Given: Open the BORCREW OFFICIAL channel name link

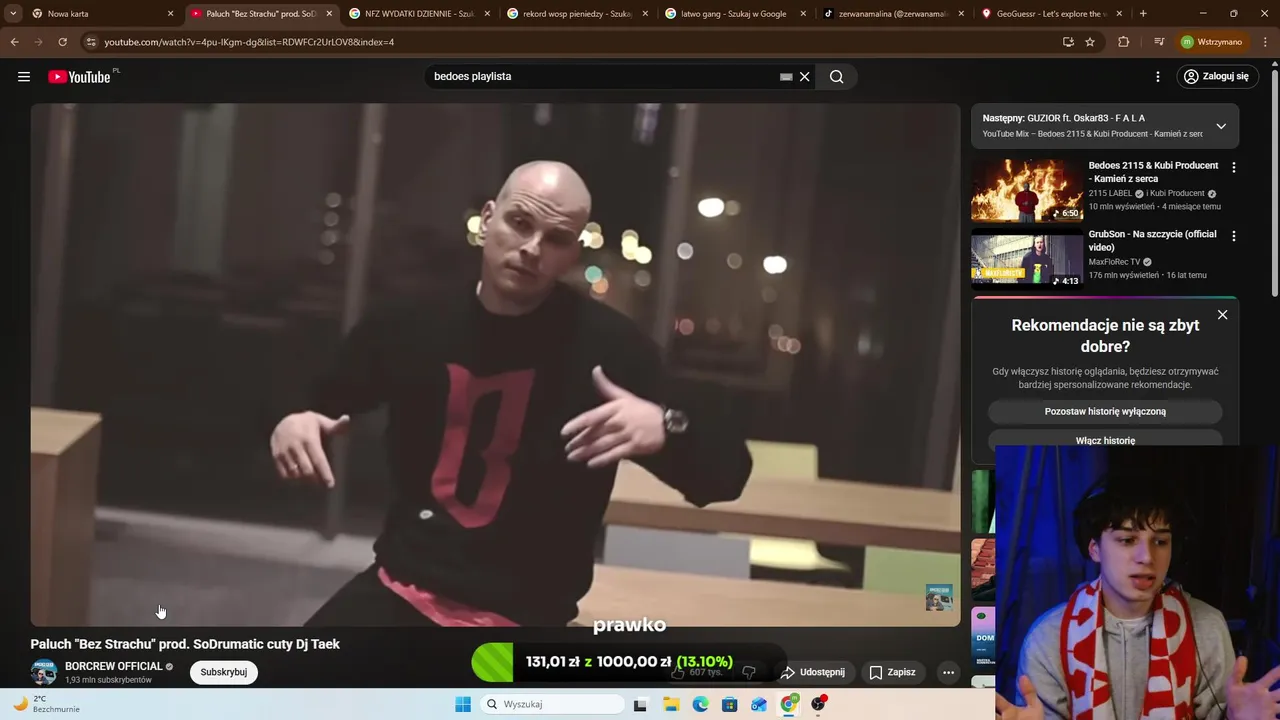Looking at the screenshot, I should tap(114, 666).
